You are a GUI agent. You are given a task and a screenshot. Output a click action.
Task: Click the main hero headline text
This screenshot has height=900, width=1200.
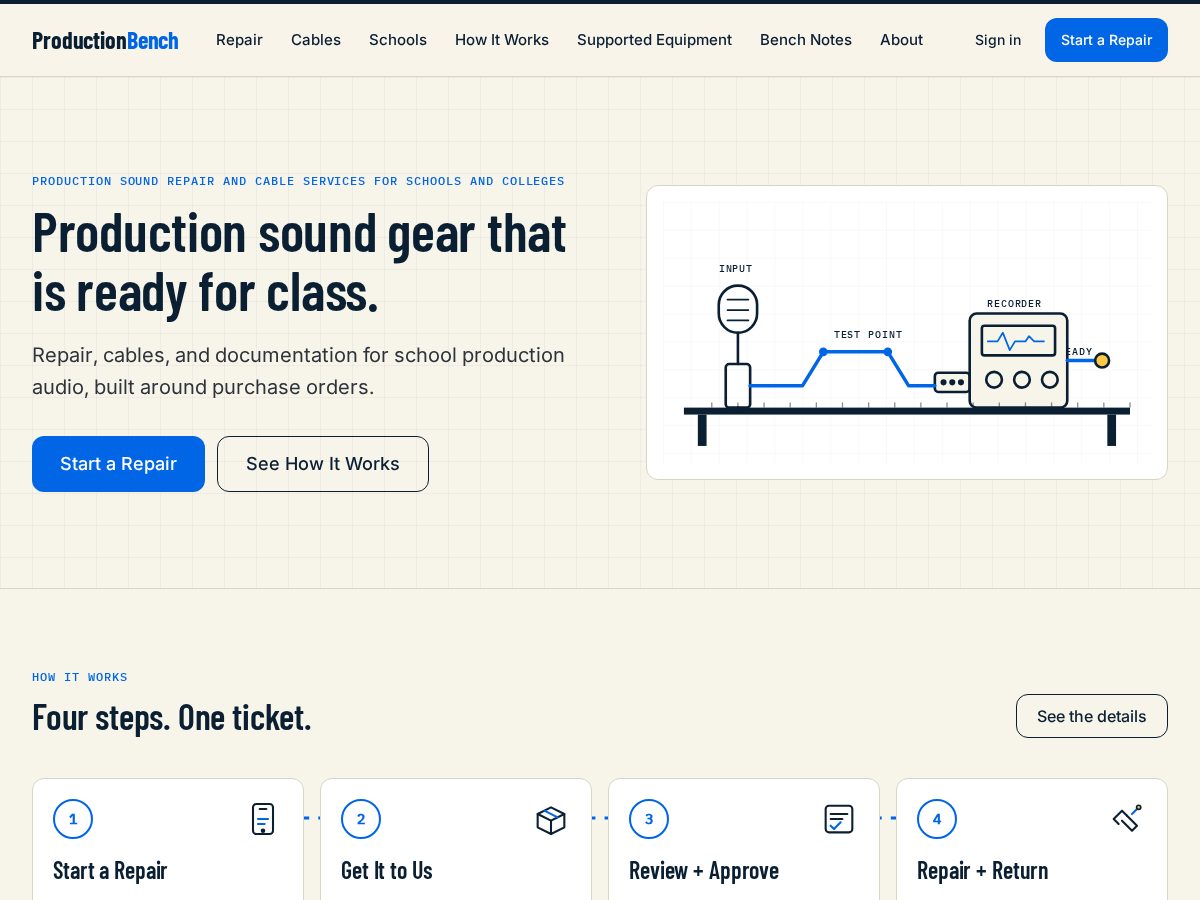(299, 261)
